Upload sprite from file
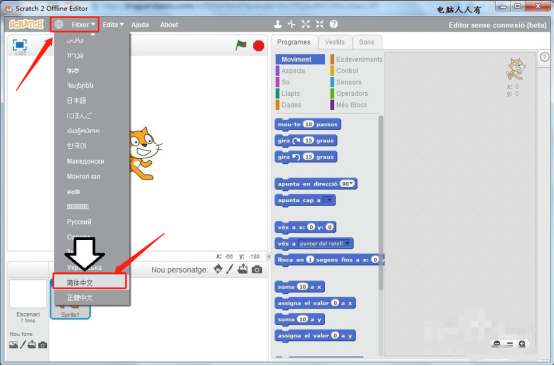 coord(243,269)
